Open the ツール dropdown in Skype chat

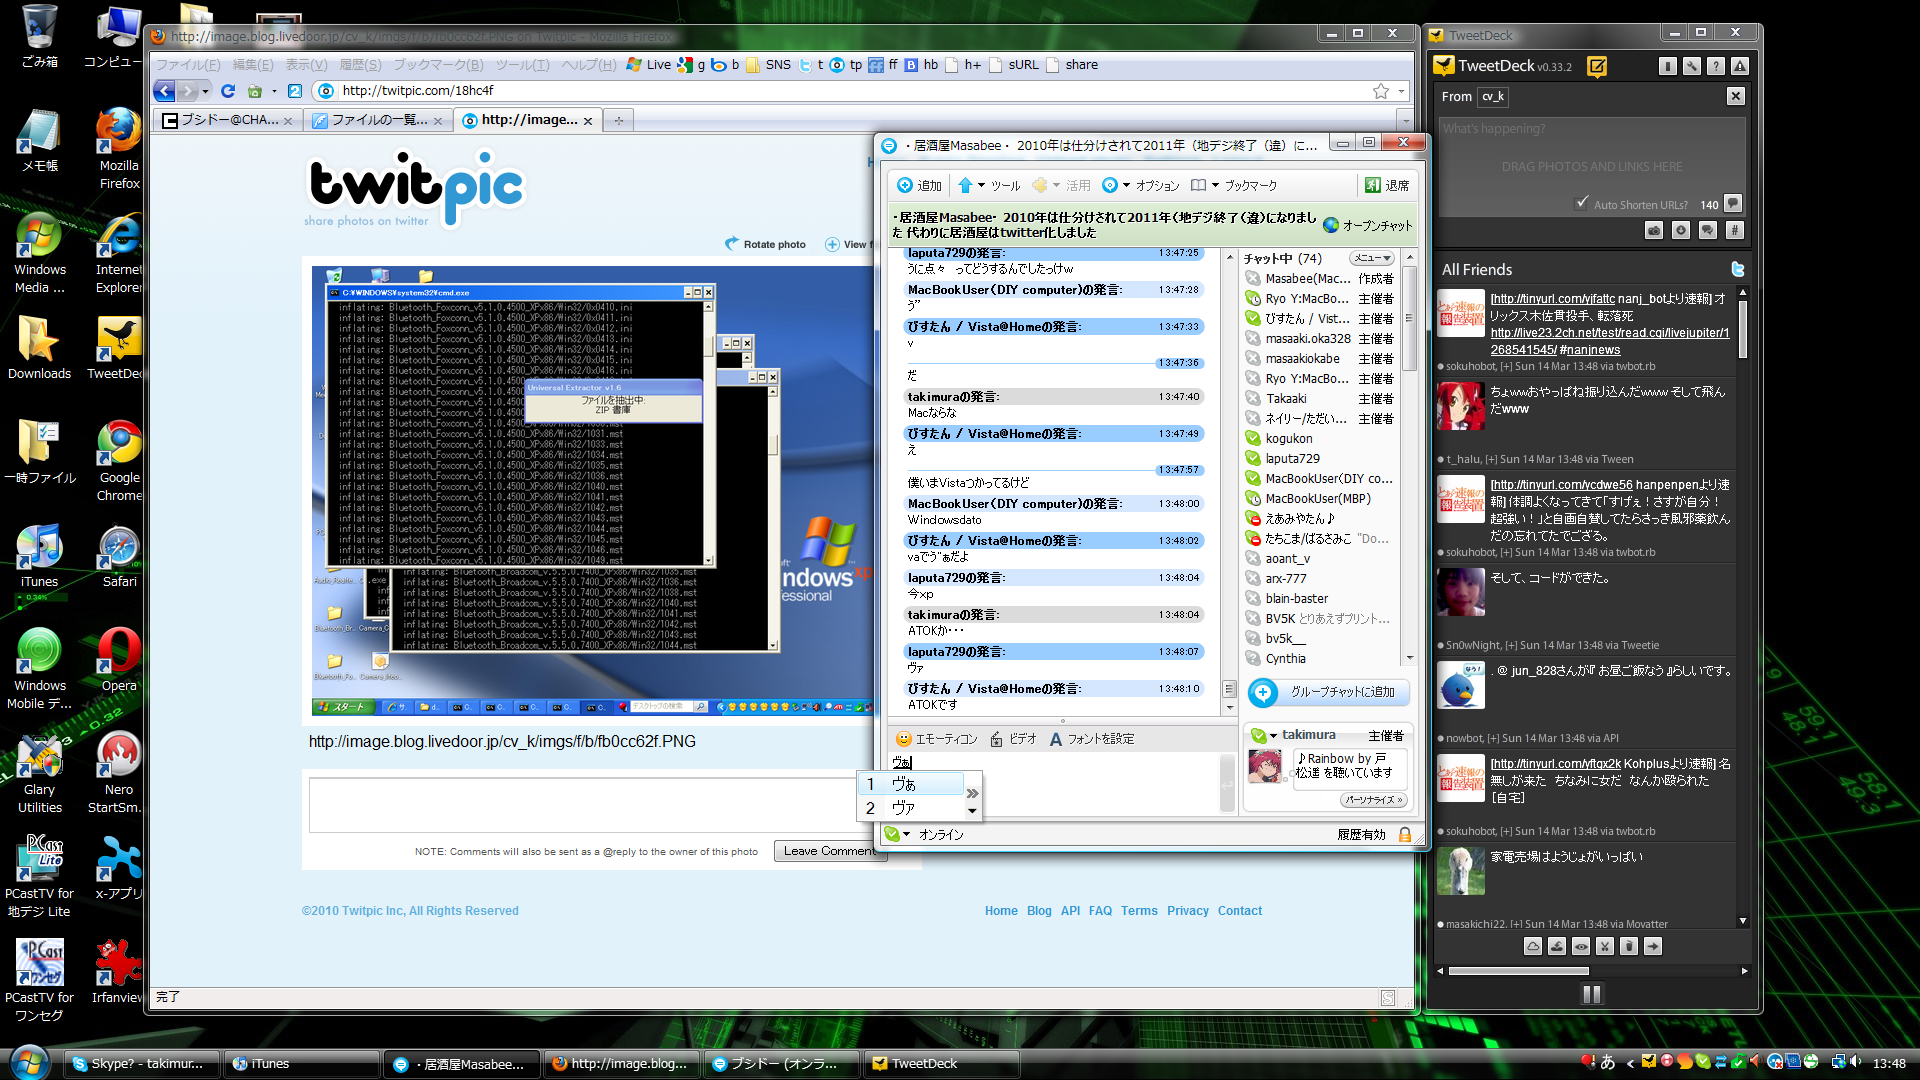click(x=989, y=185)
